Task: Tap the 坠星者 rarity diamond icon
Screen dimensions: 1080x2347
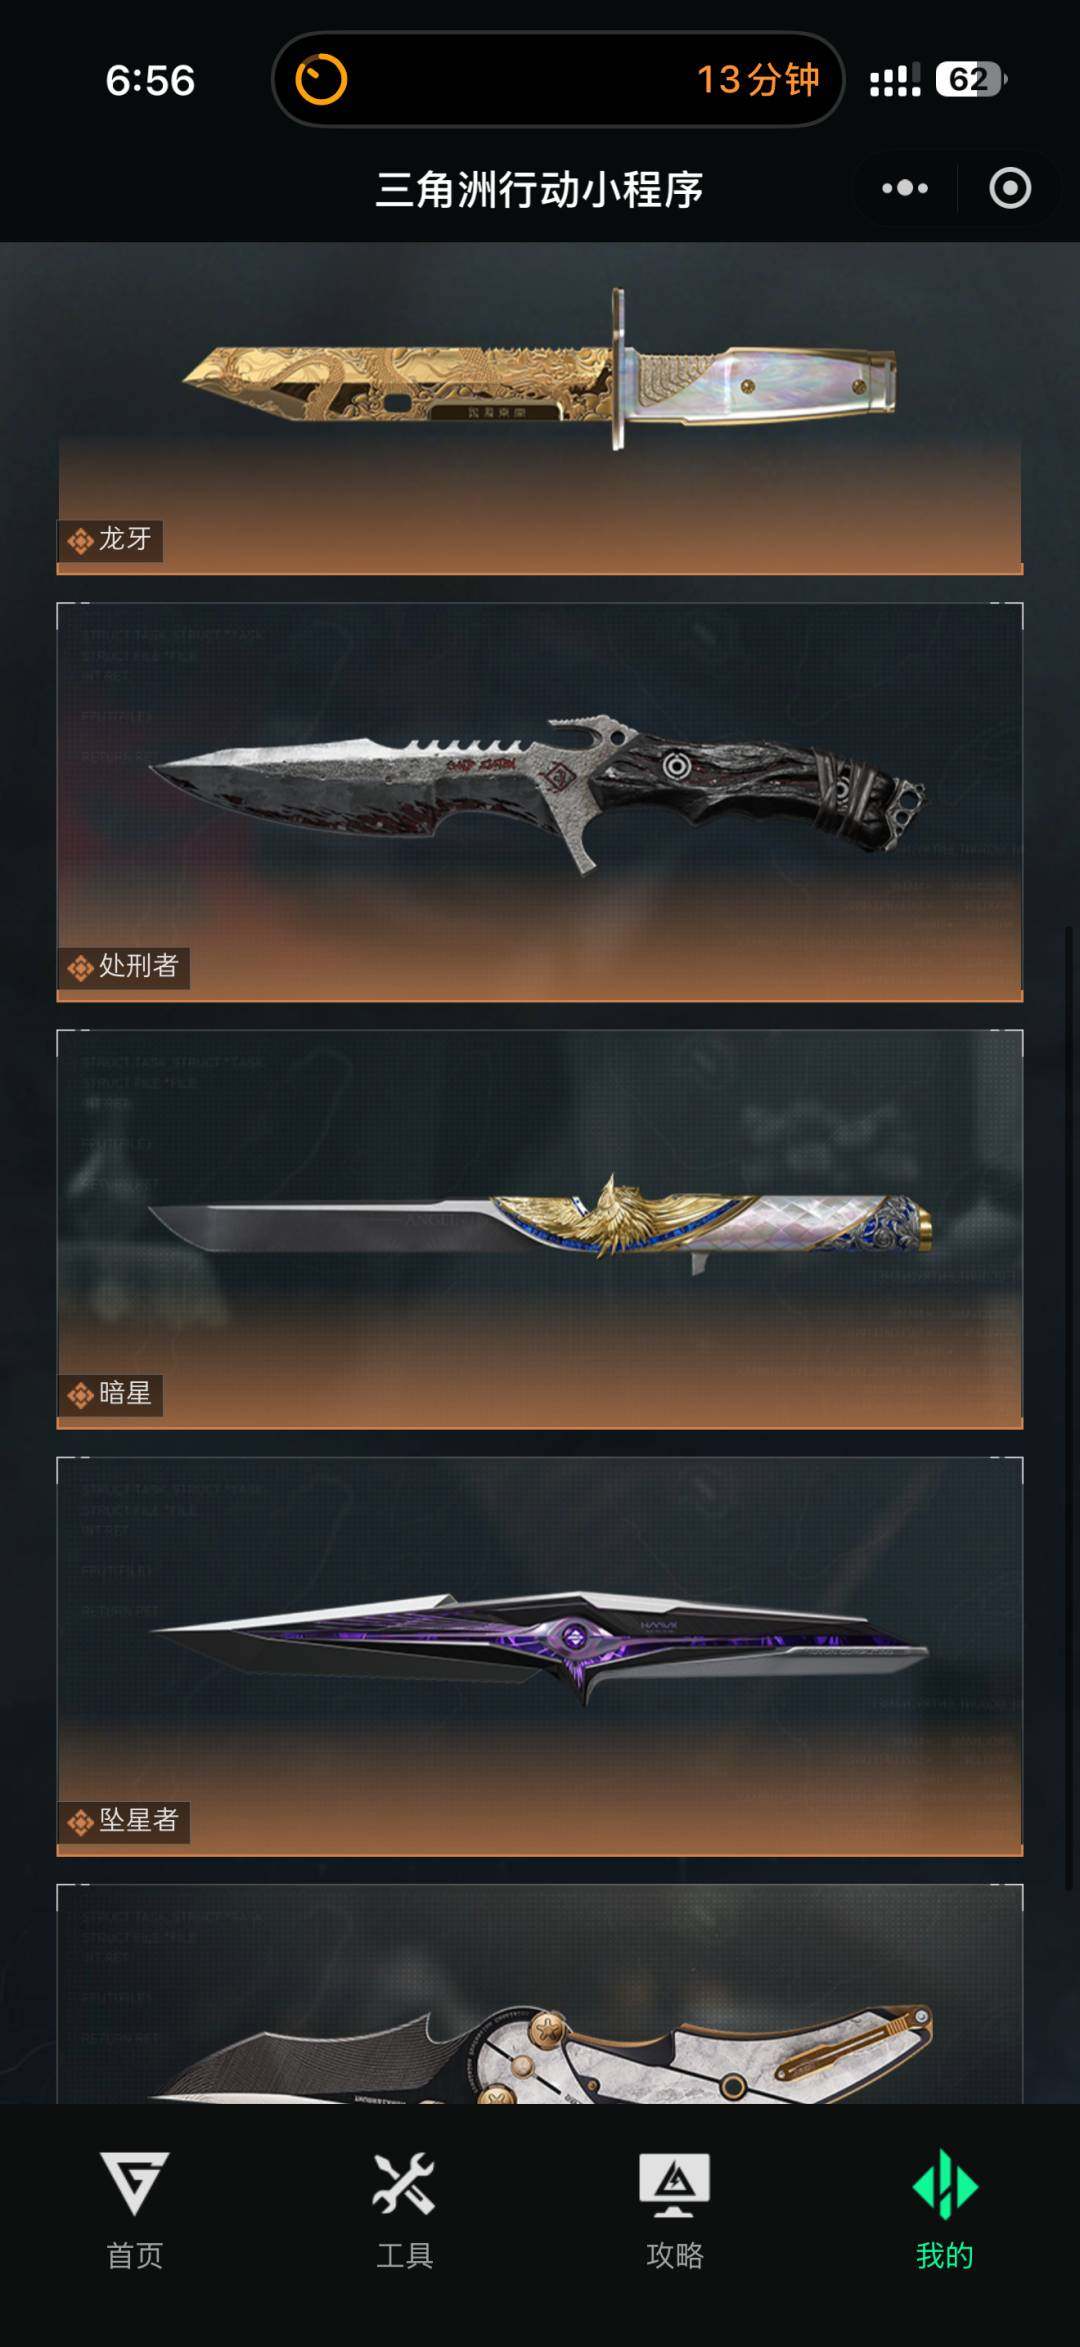Action: coord(80,1822)
